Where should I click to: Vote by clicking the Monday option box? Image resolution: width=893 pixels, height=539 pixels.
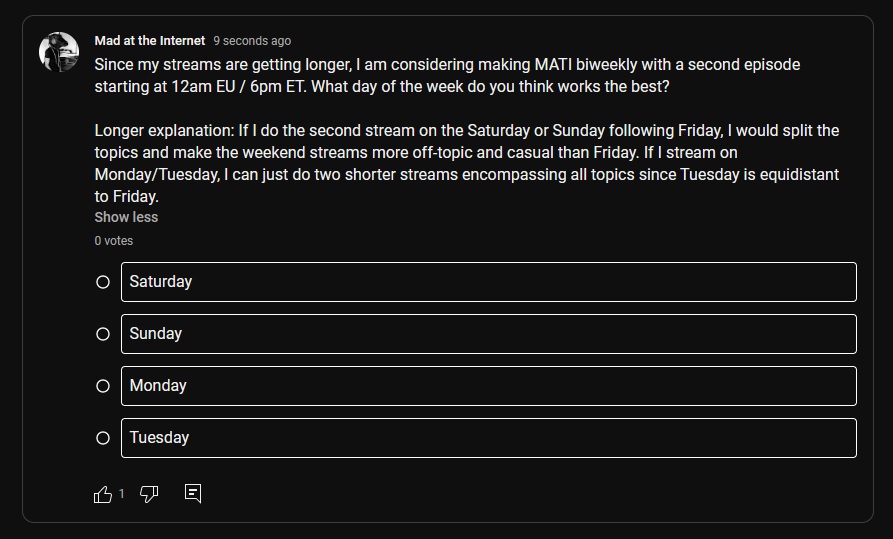[489, 386]
